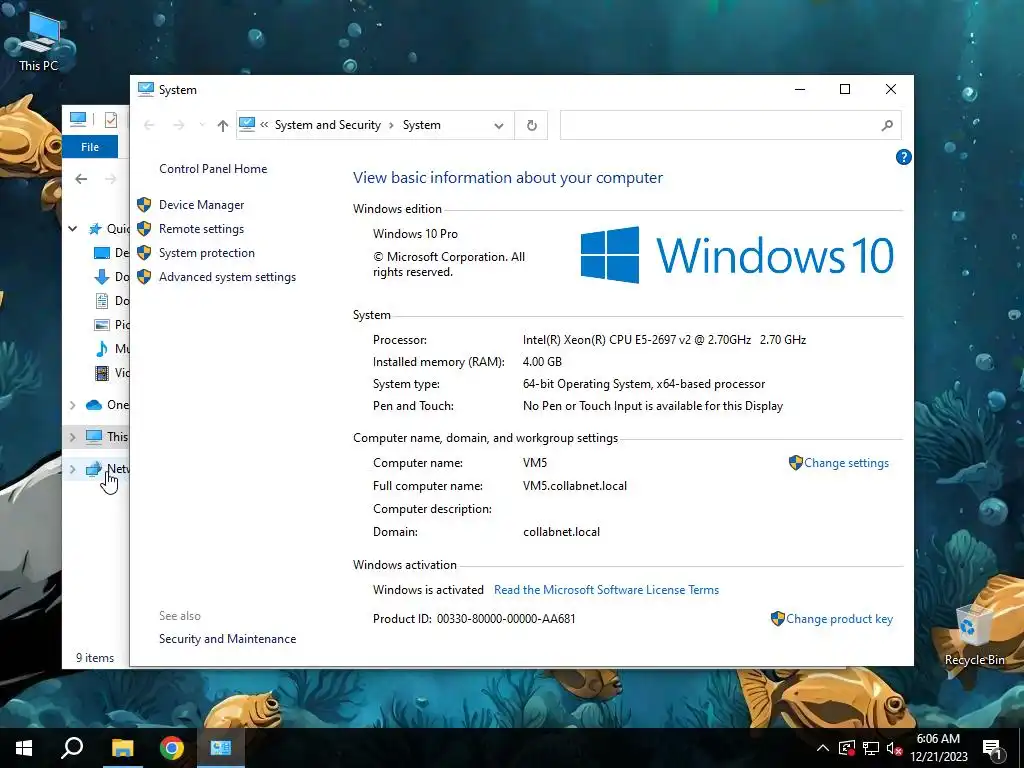The image size is (1024, 768).
Task: Click shield icon beside Remote settings
Action: click(x=144, y=229)
